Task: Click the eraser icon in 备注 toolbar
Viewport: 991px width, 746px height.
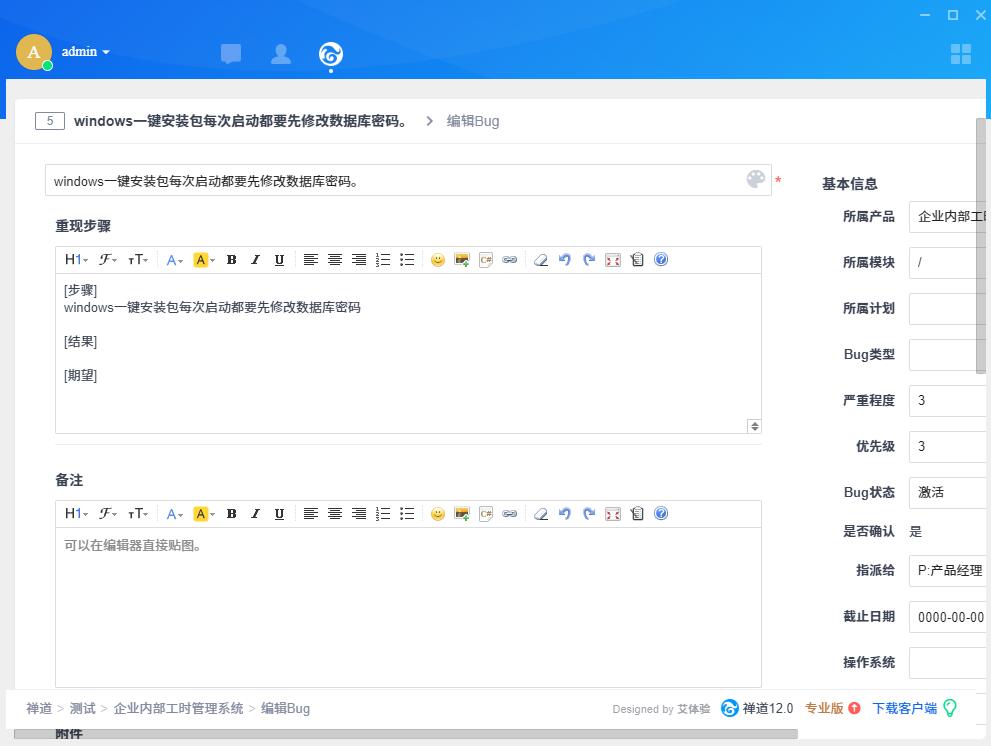Action: coord(541,514)
